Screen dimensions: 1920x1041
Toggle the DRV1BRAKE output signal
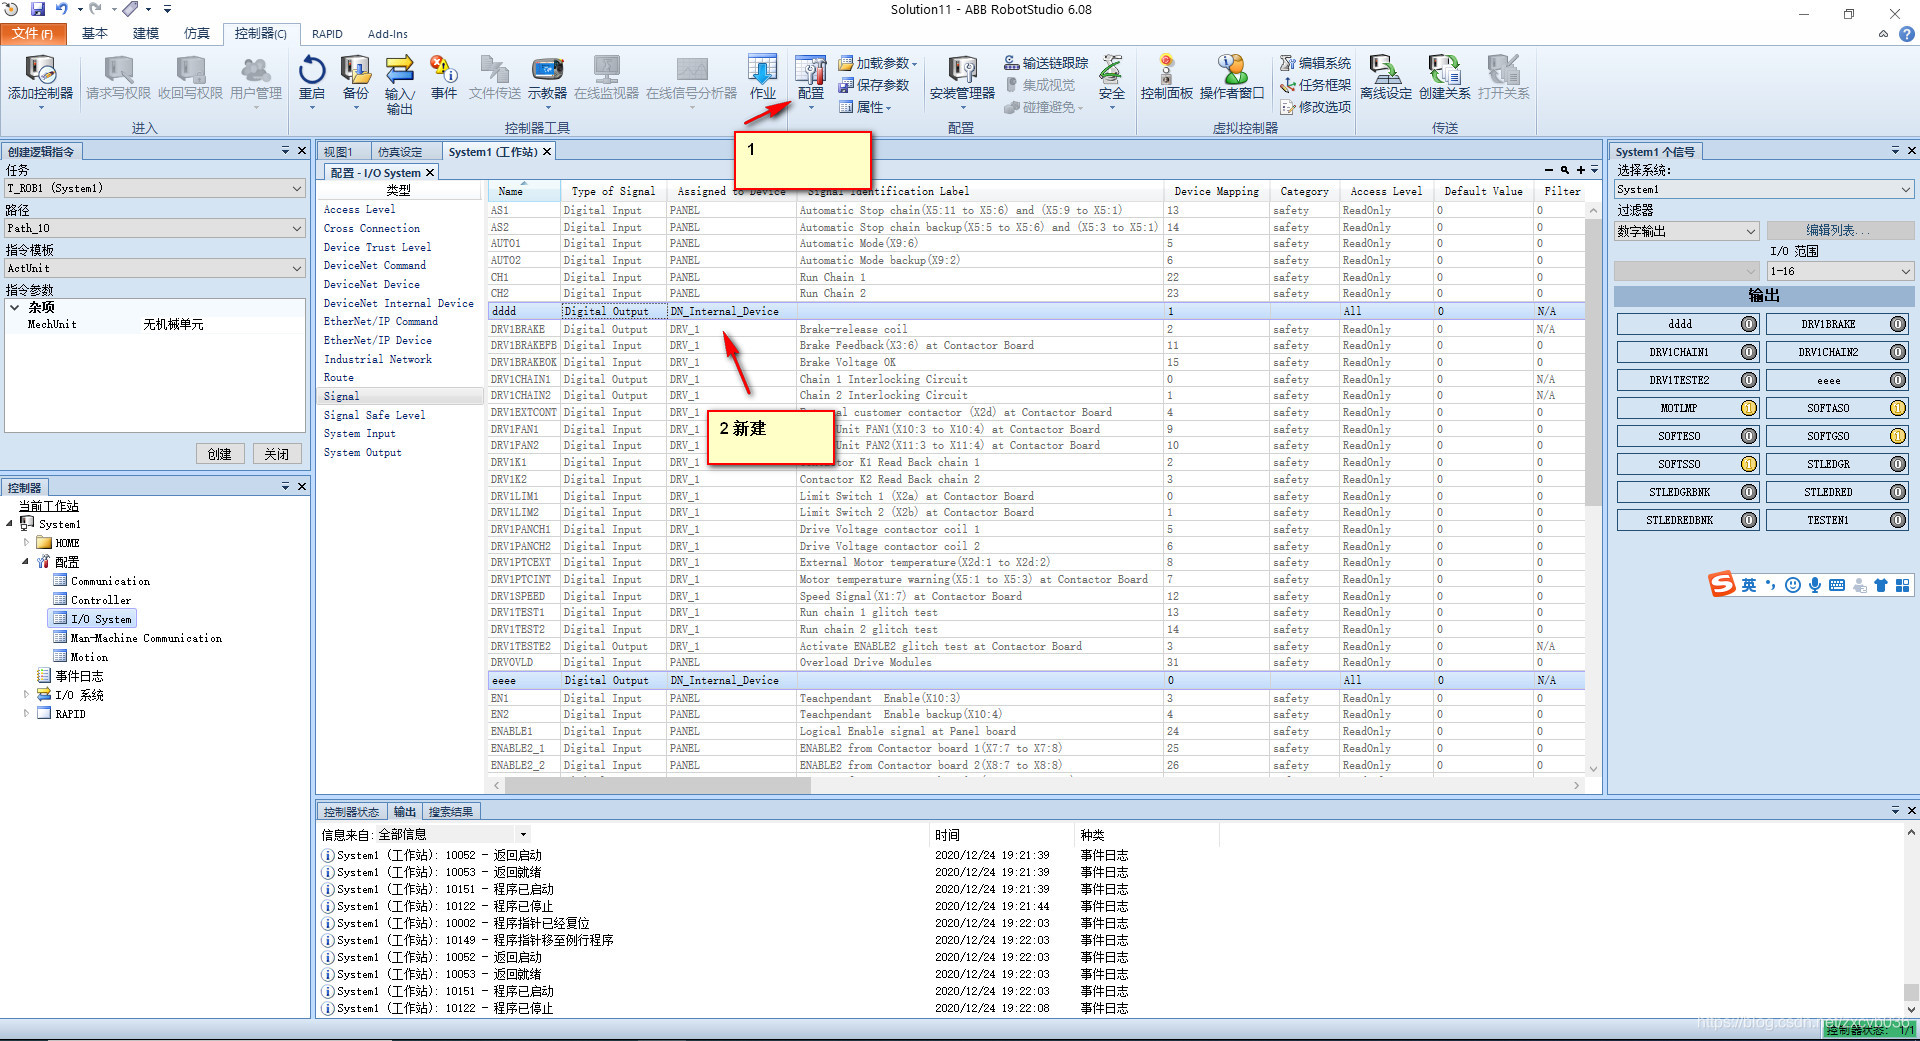(x=1836, y=324)
